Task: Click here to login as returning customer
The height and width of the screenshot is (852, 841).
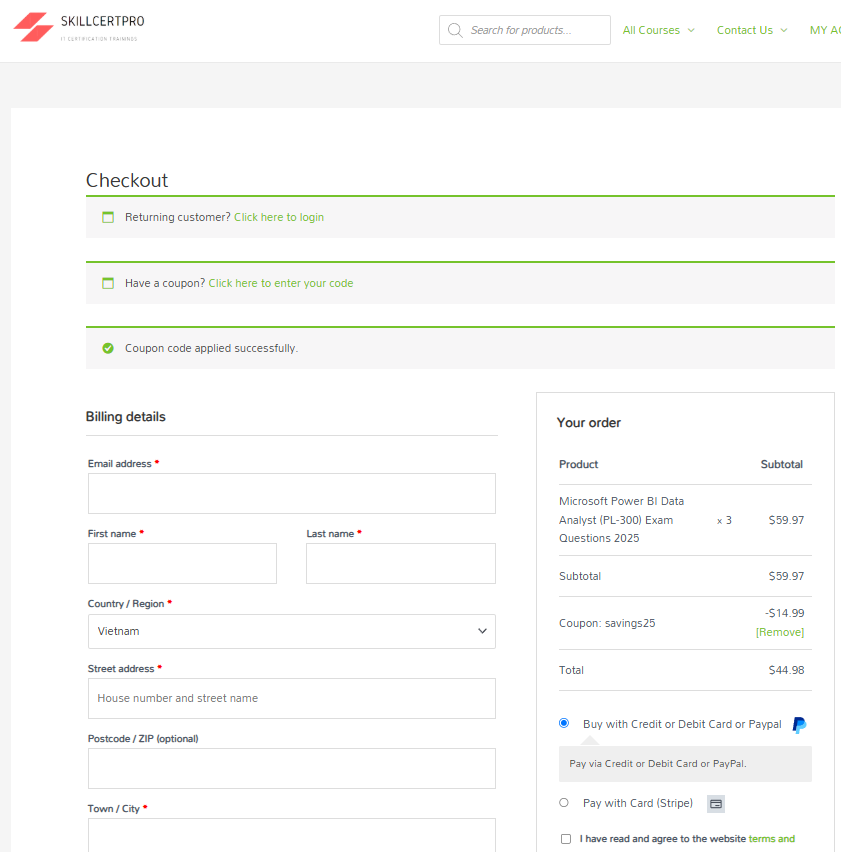Action: click(x=279, y=216)
